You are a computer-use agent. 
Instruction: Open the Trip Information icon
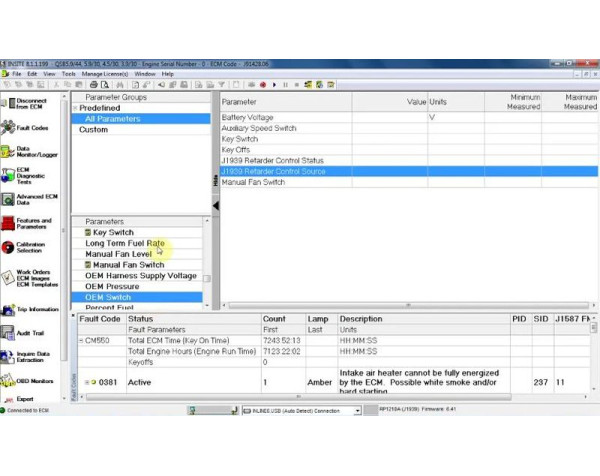pyautogui.click(x=9, y=310)
